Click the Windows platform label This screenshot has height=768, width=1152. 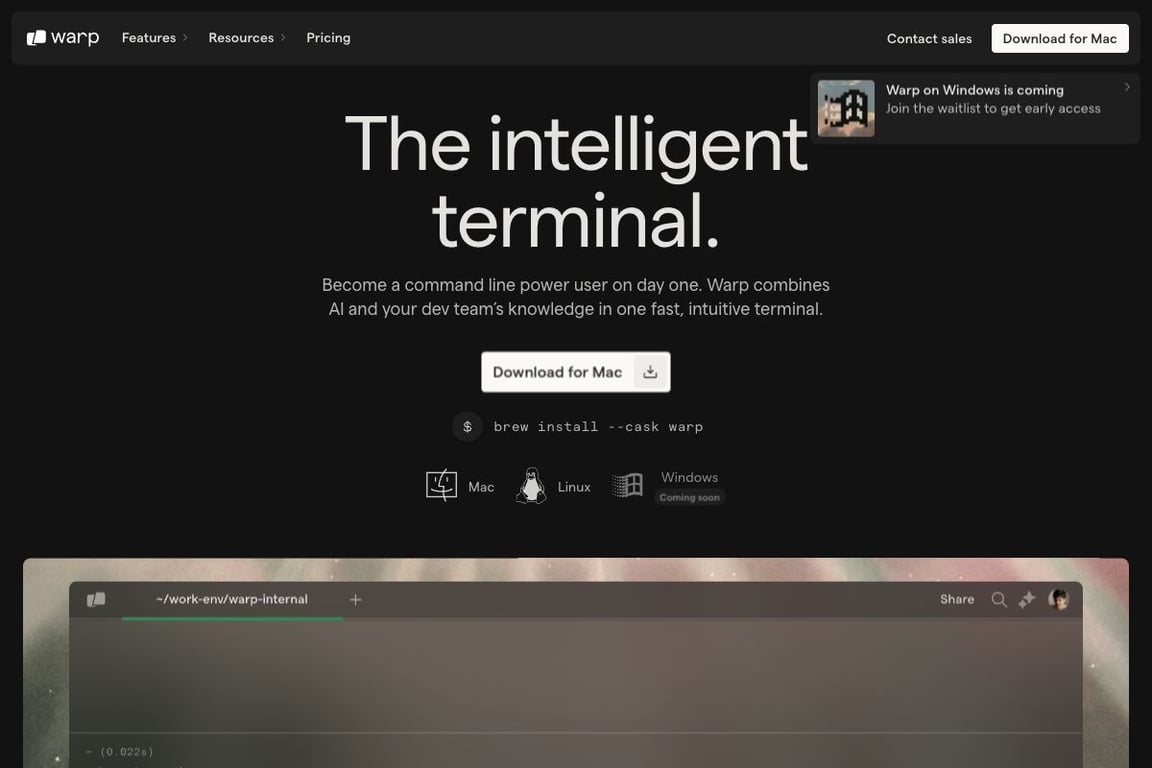tap(689, 477)
